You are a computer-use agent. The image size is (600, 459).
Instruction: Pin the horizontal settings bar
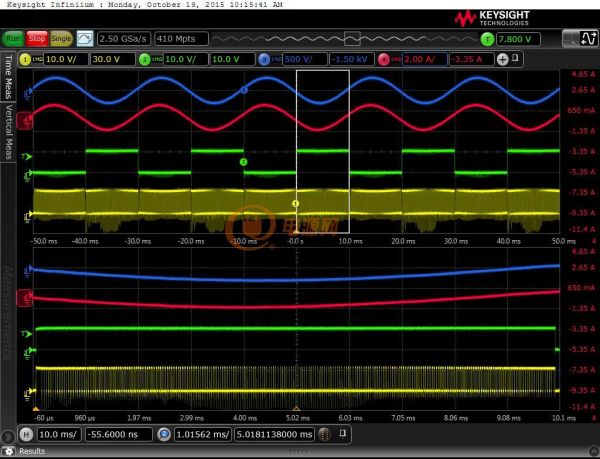(343, 433)
